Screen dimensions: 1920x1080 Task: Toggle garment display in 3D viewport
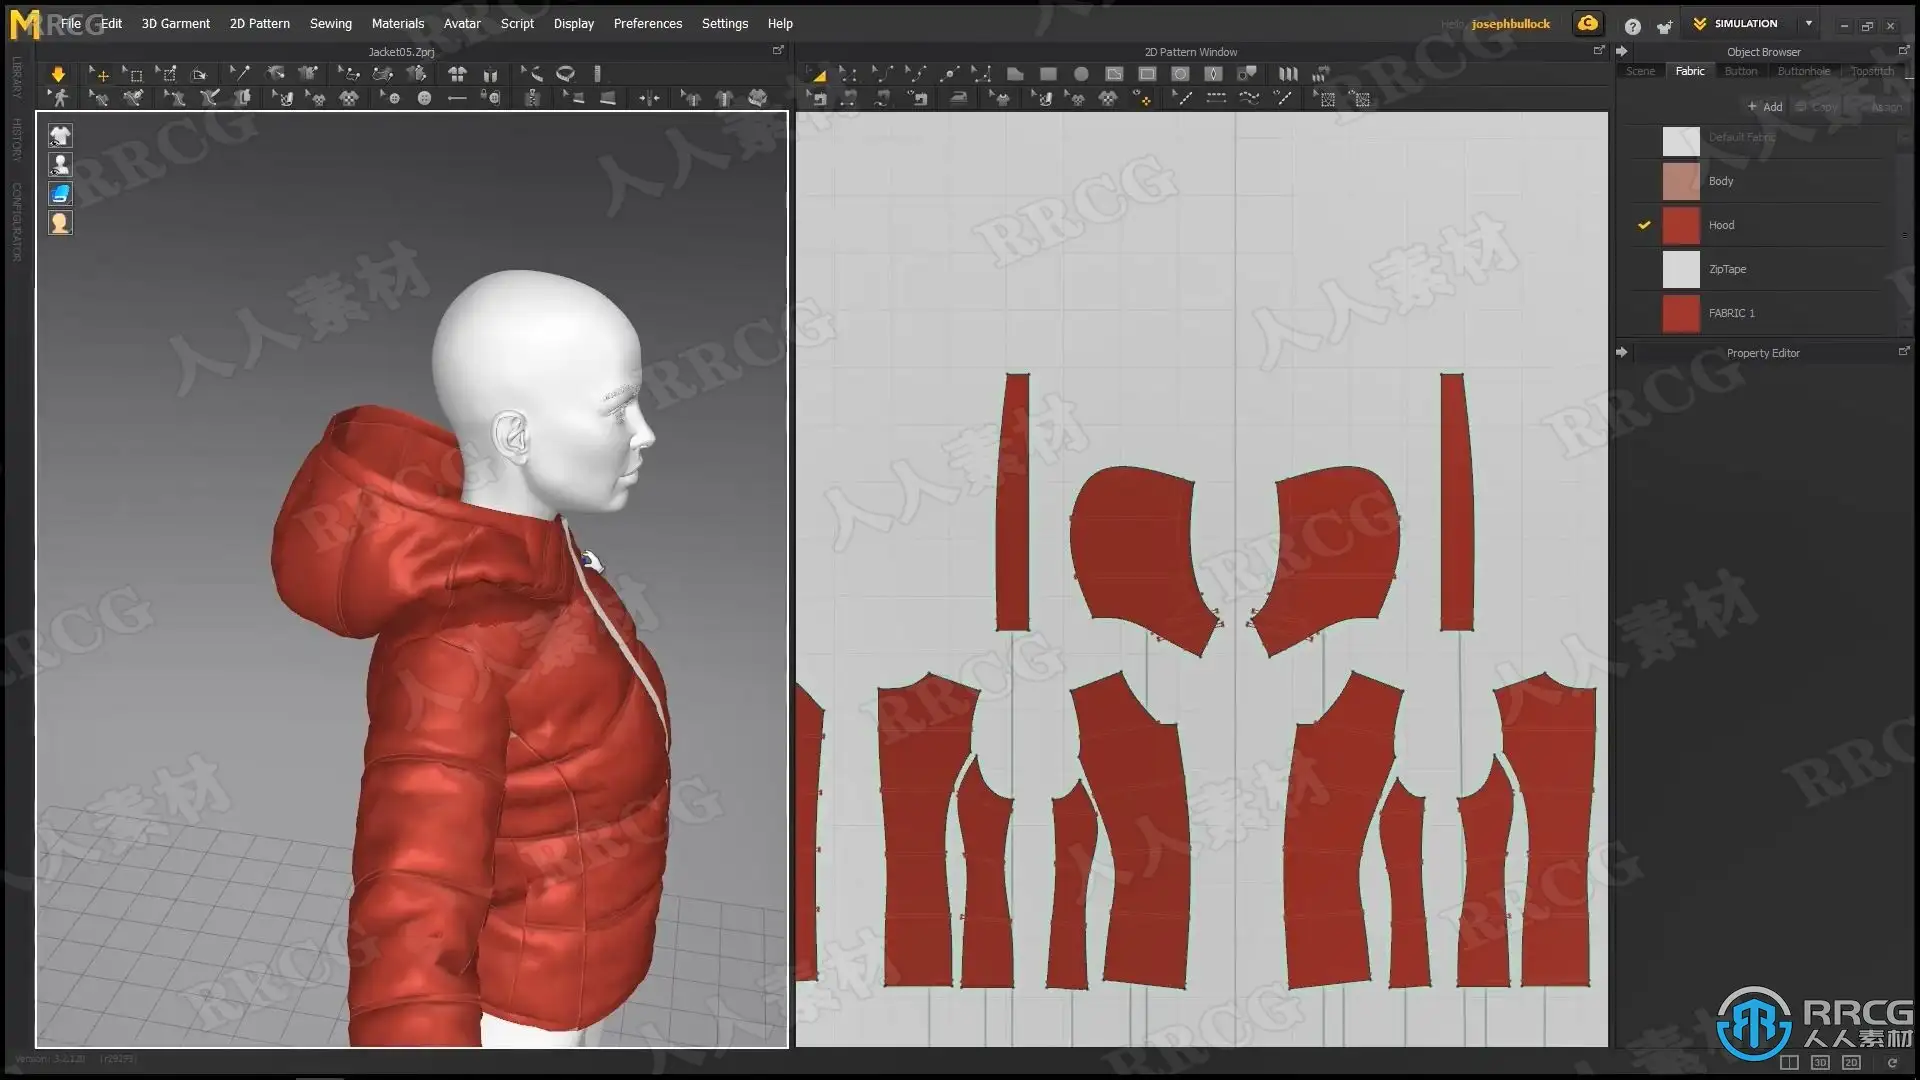point(60,136)
